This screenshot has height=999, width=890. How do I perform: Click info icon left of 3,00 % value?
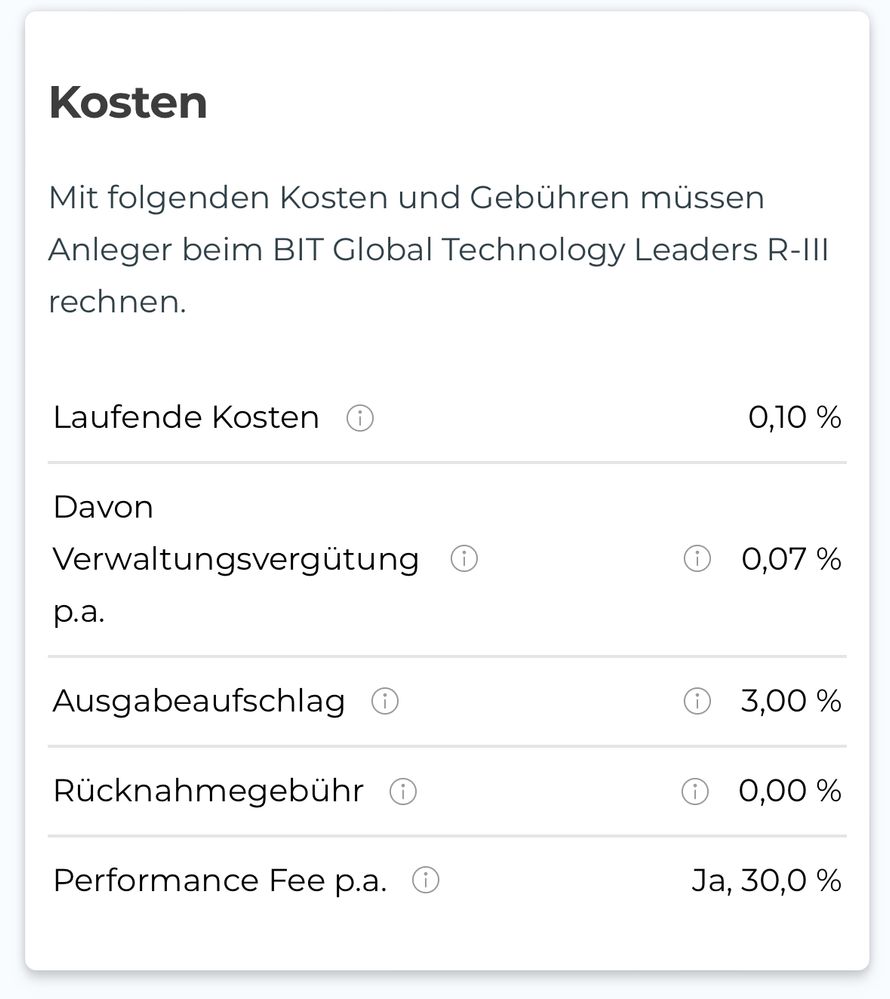click(x=696, y=701)
